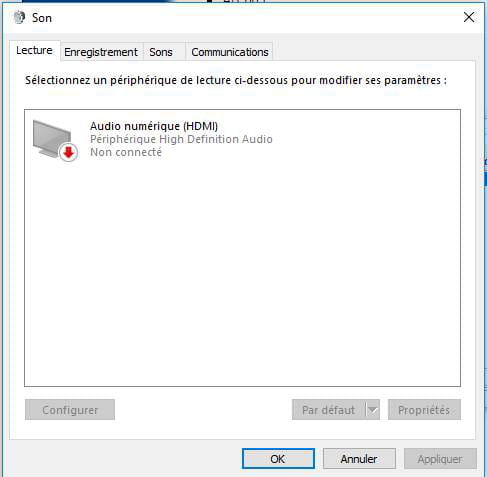The width and height of the screenshot is (487, 477).
Task: Click the Appliquer button
Action: click(x=440, y=459)
